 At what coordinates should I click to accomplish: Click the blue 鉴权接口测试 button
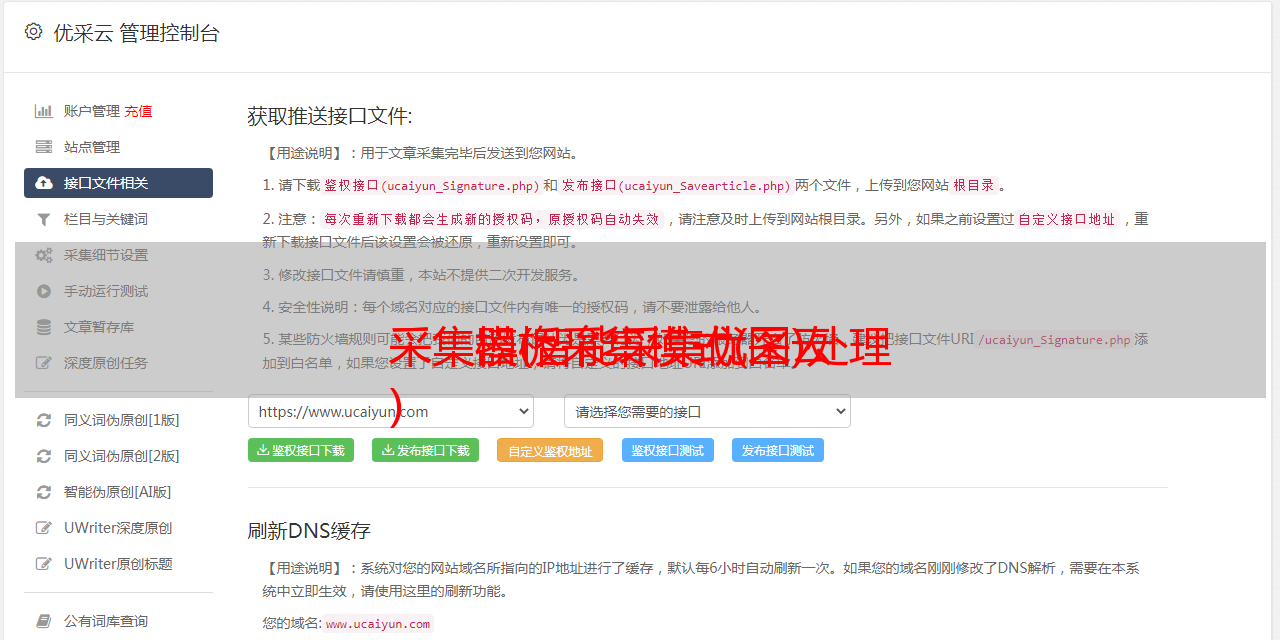coord(668,450)
